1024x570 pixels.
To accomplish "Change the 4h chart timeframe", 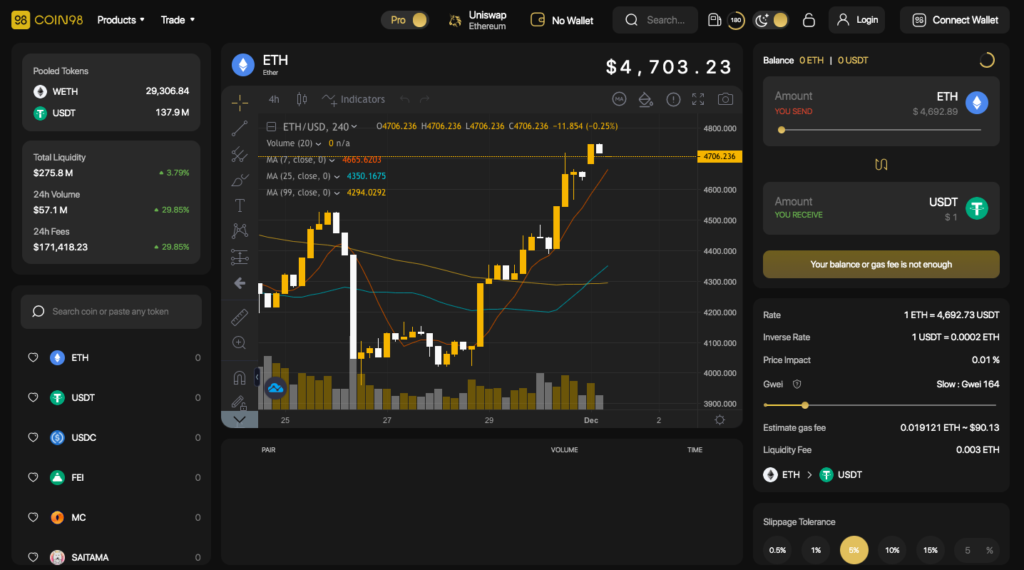I will pos(273,99).
